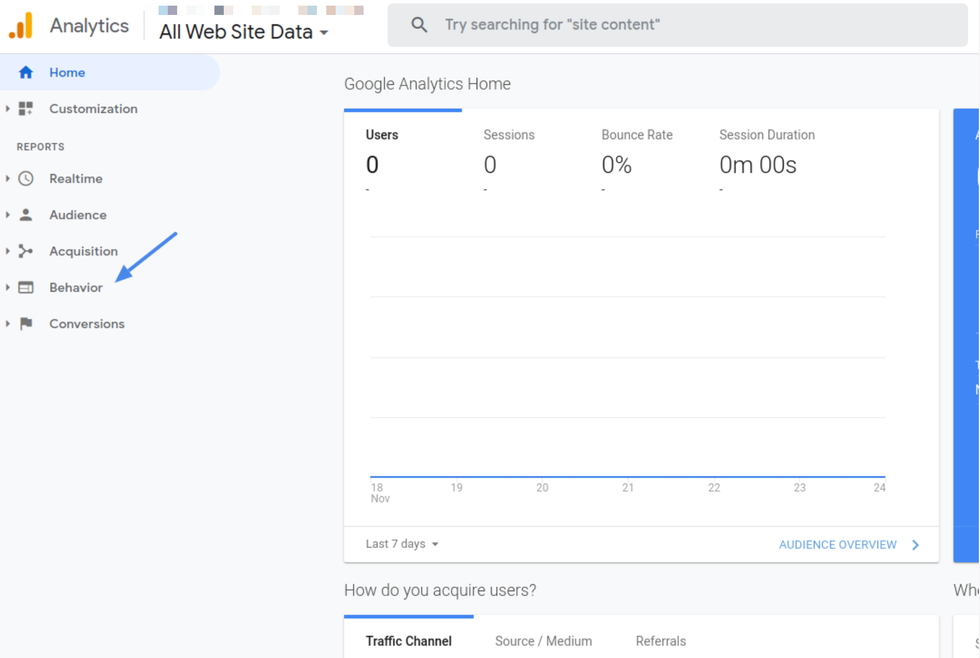Select the Source / Medium tab
This screenshot has width=980, height=658.
(543, 641)
